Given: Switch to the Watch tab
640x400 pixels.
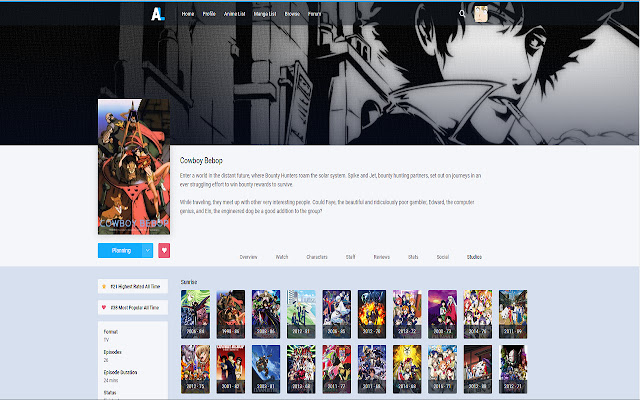Looking at the screenshot, I should pyautogui.click(x=282, y=257).
